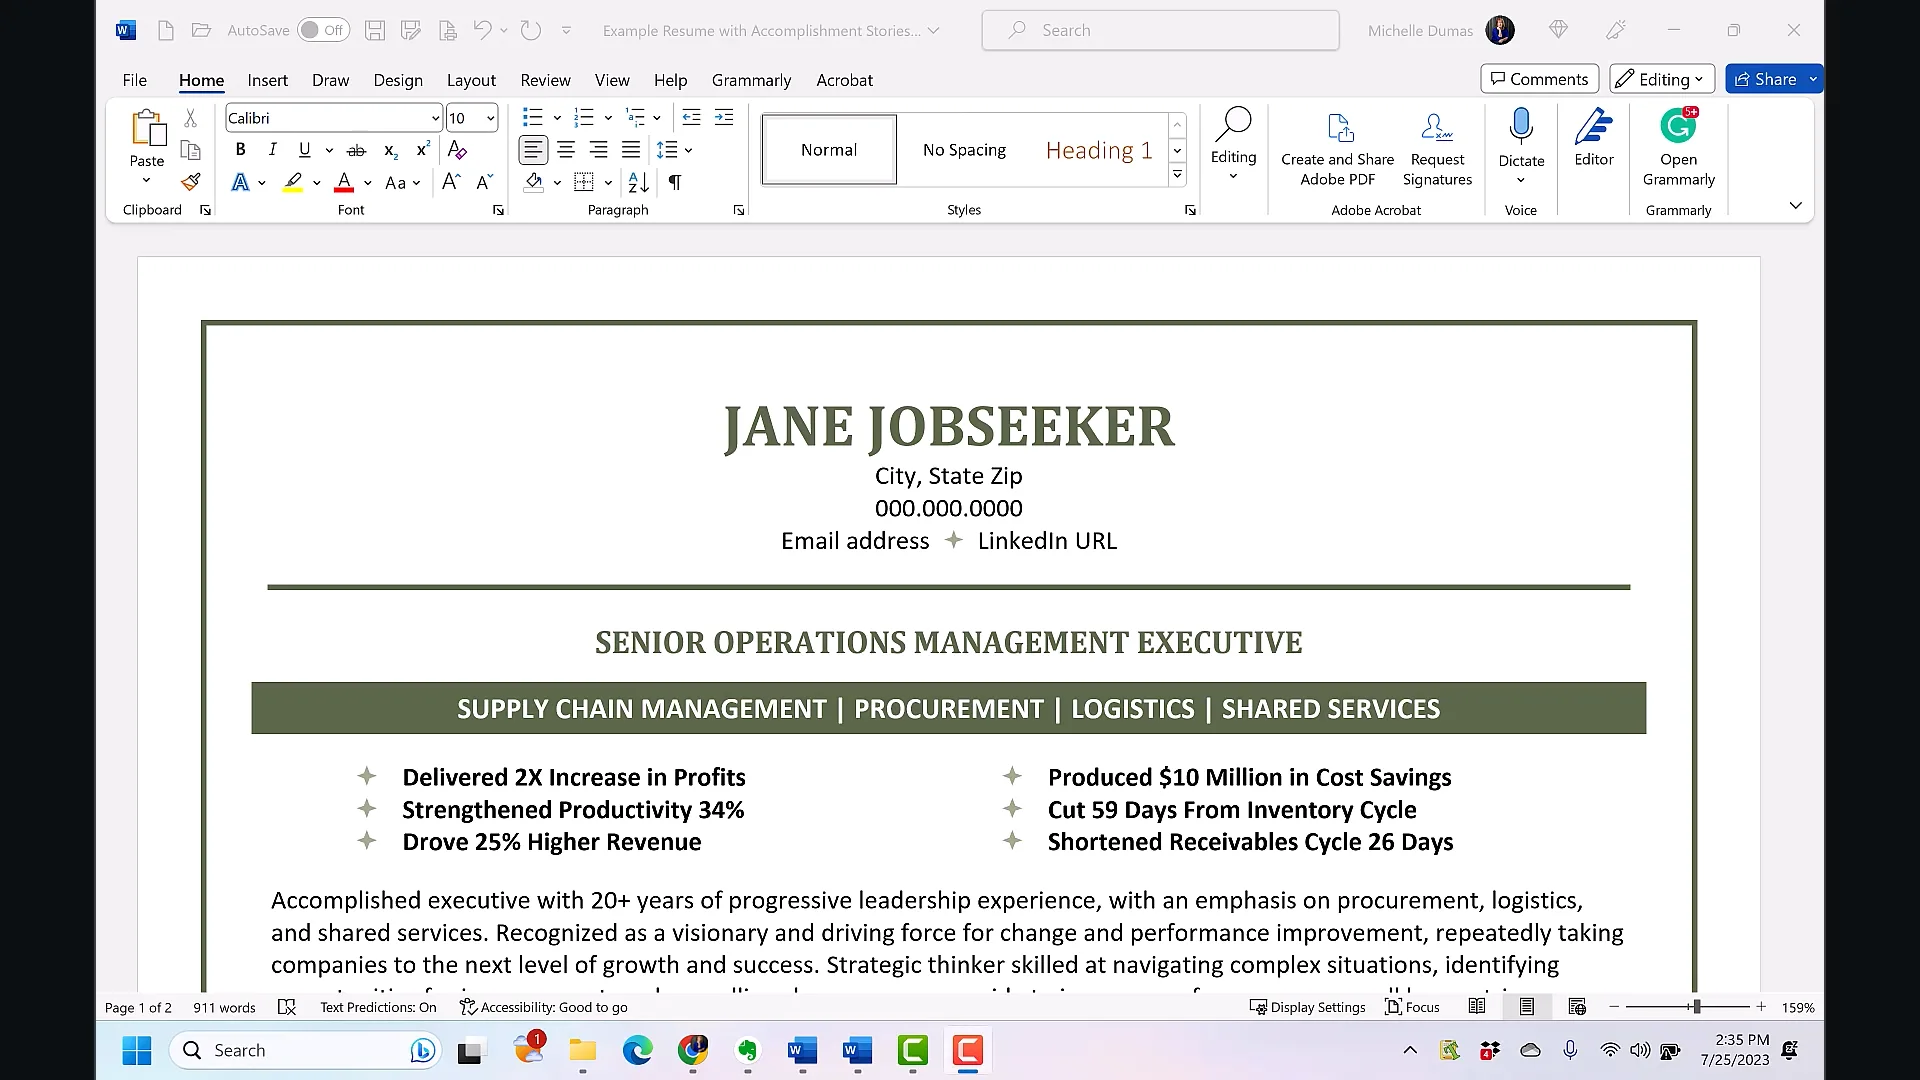Open the Layout ribbon tab
Image resolution: width=1920 pixels, height=1080 pixels.
(471, 80)
